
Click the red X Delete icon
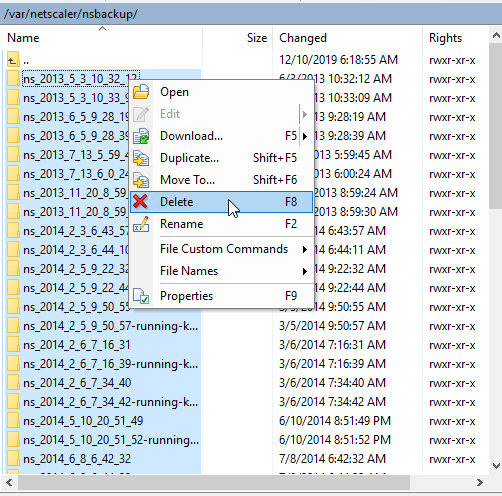(140, 202)
